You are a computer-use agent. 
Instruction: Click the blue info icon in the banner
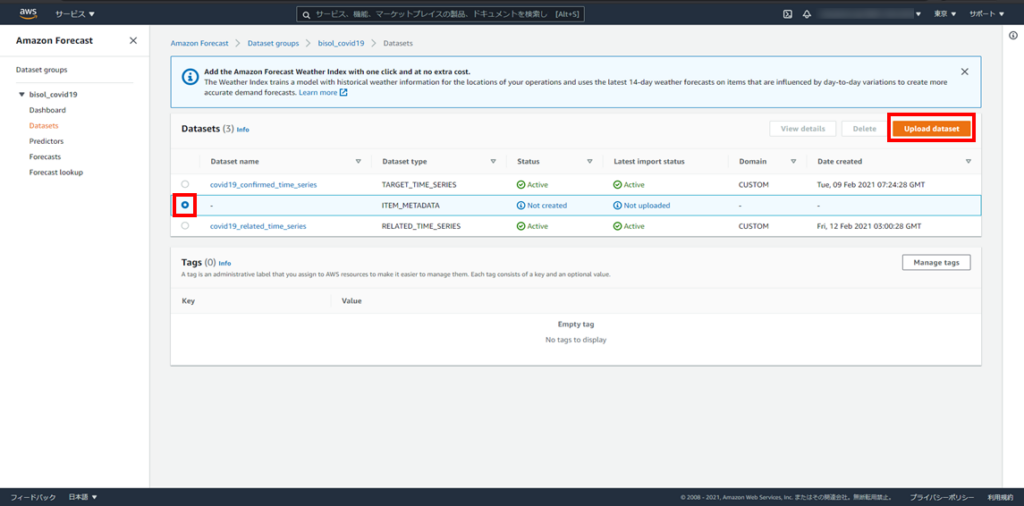189,75
